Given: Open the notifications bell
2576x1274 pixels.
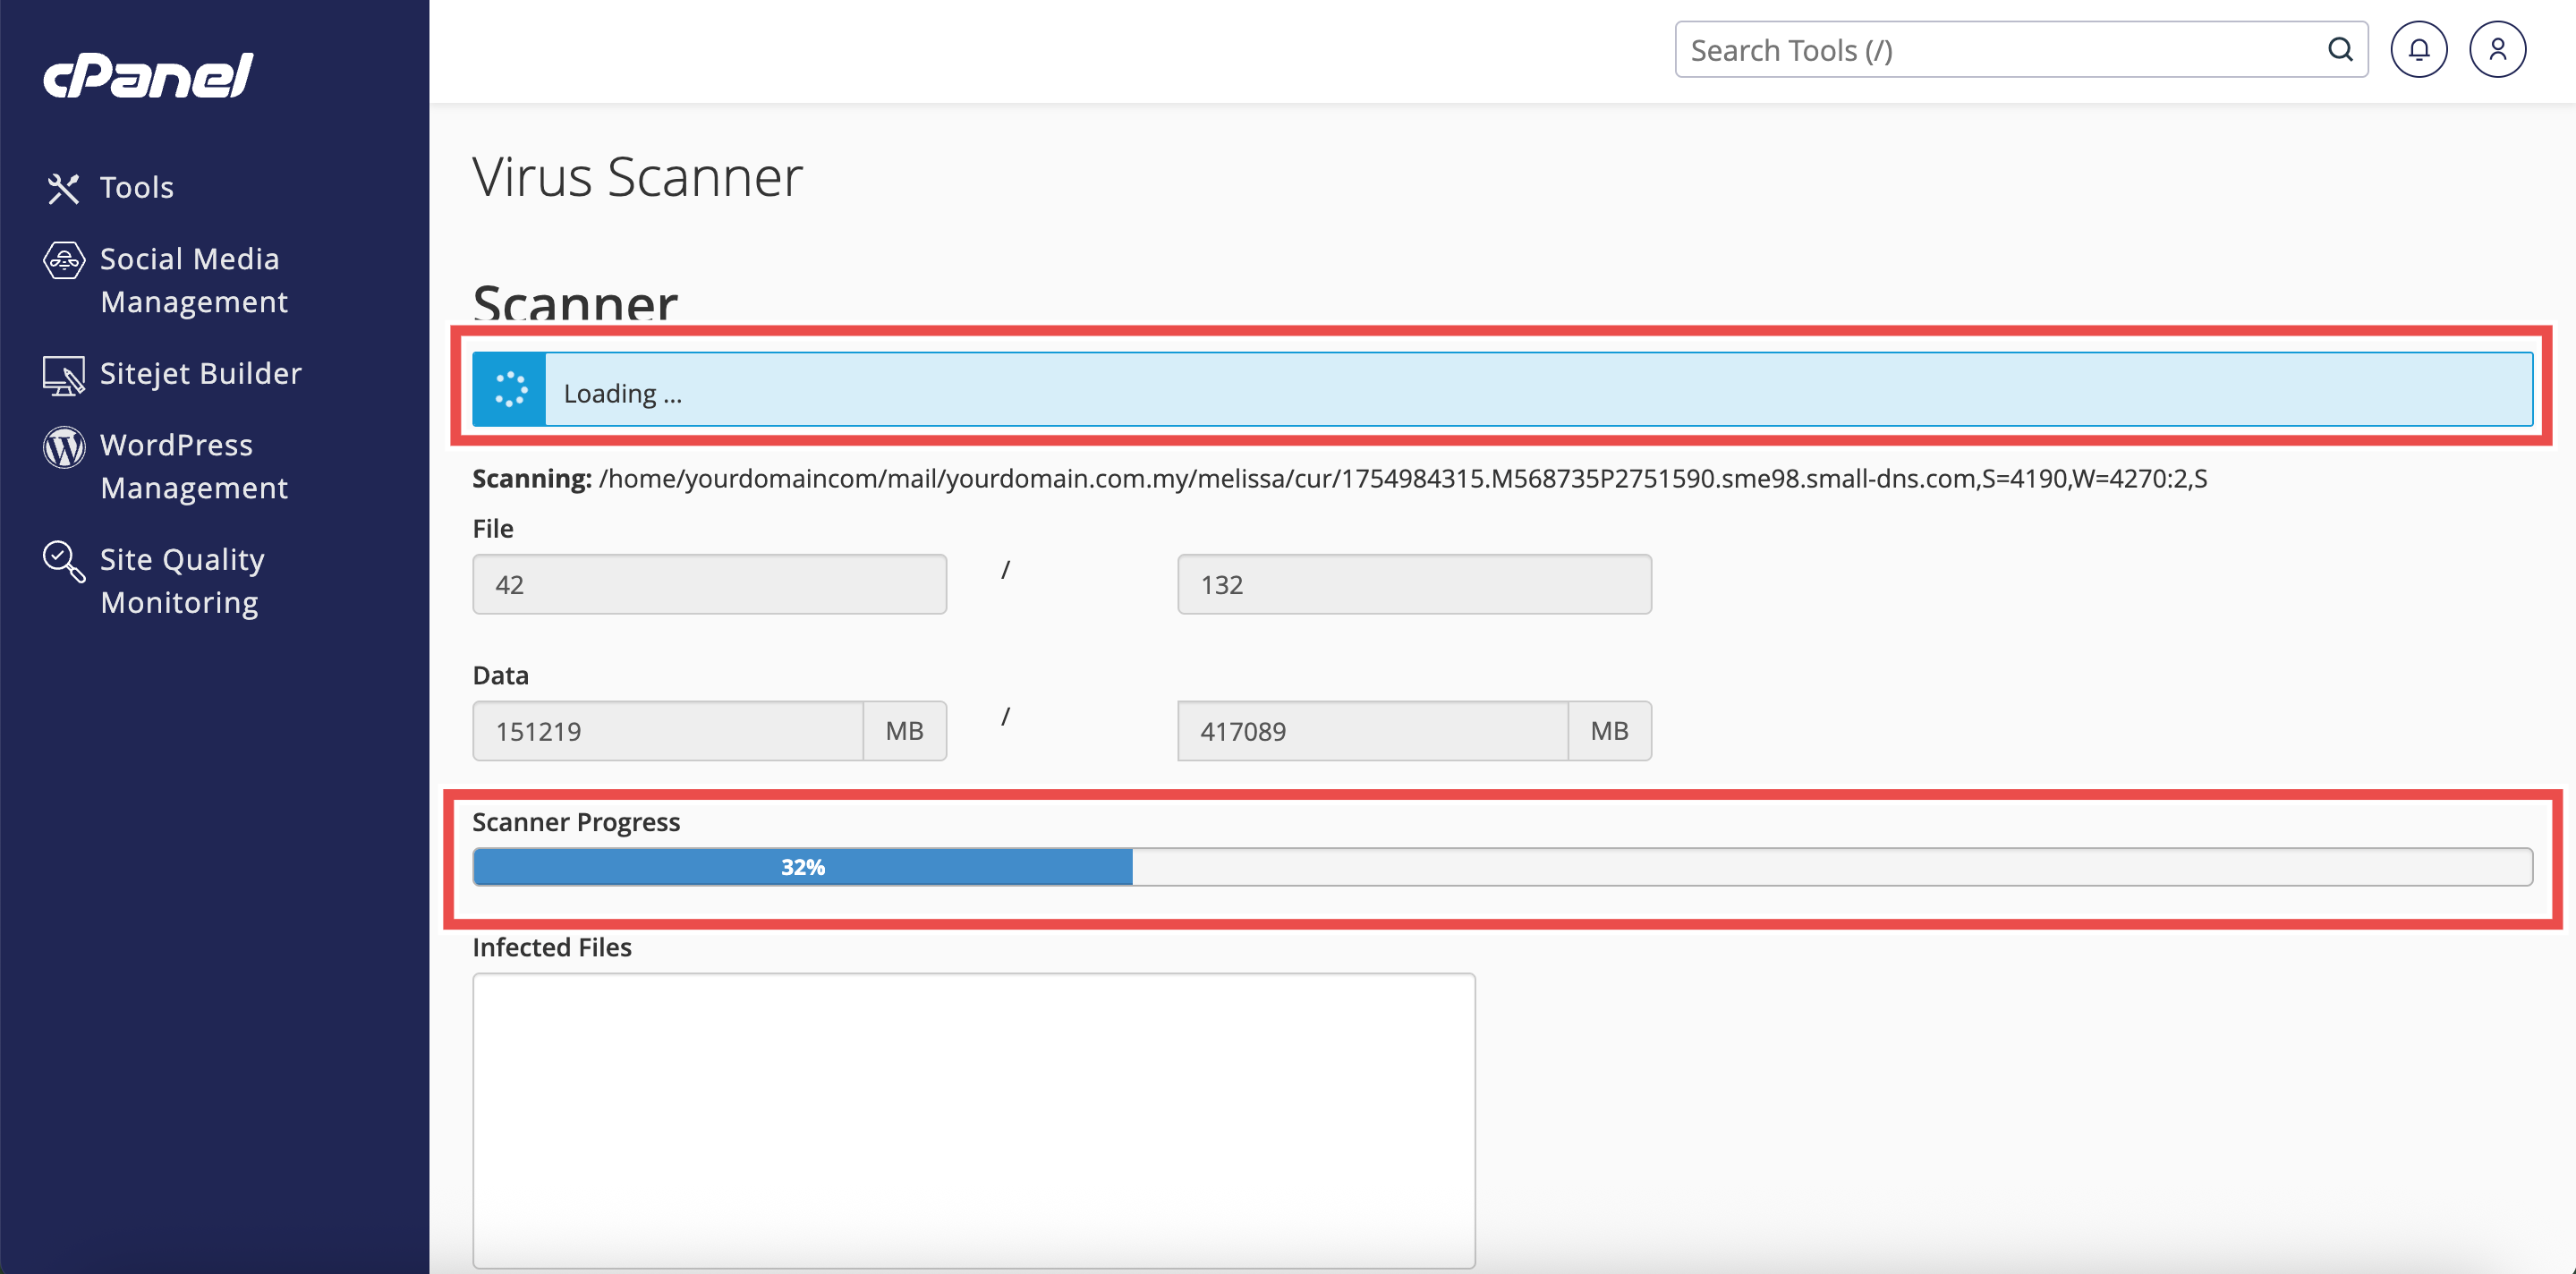Looking at the screenshot, I should 2418,50.
